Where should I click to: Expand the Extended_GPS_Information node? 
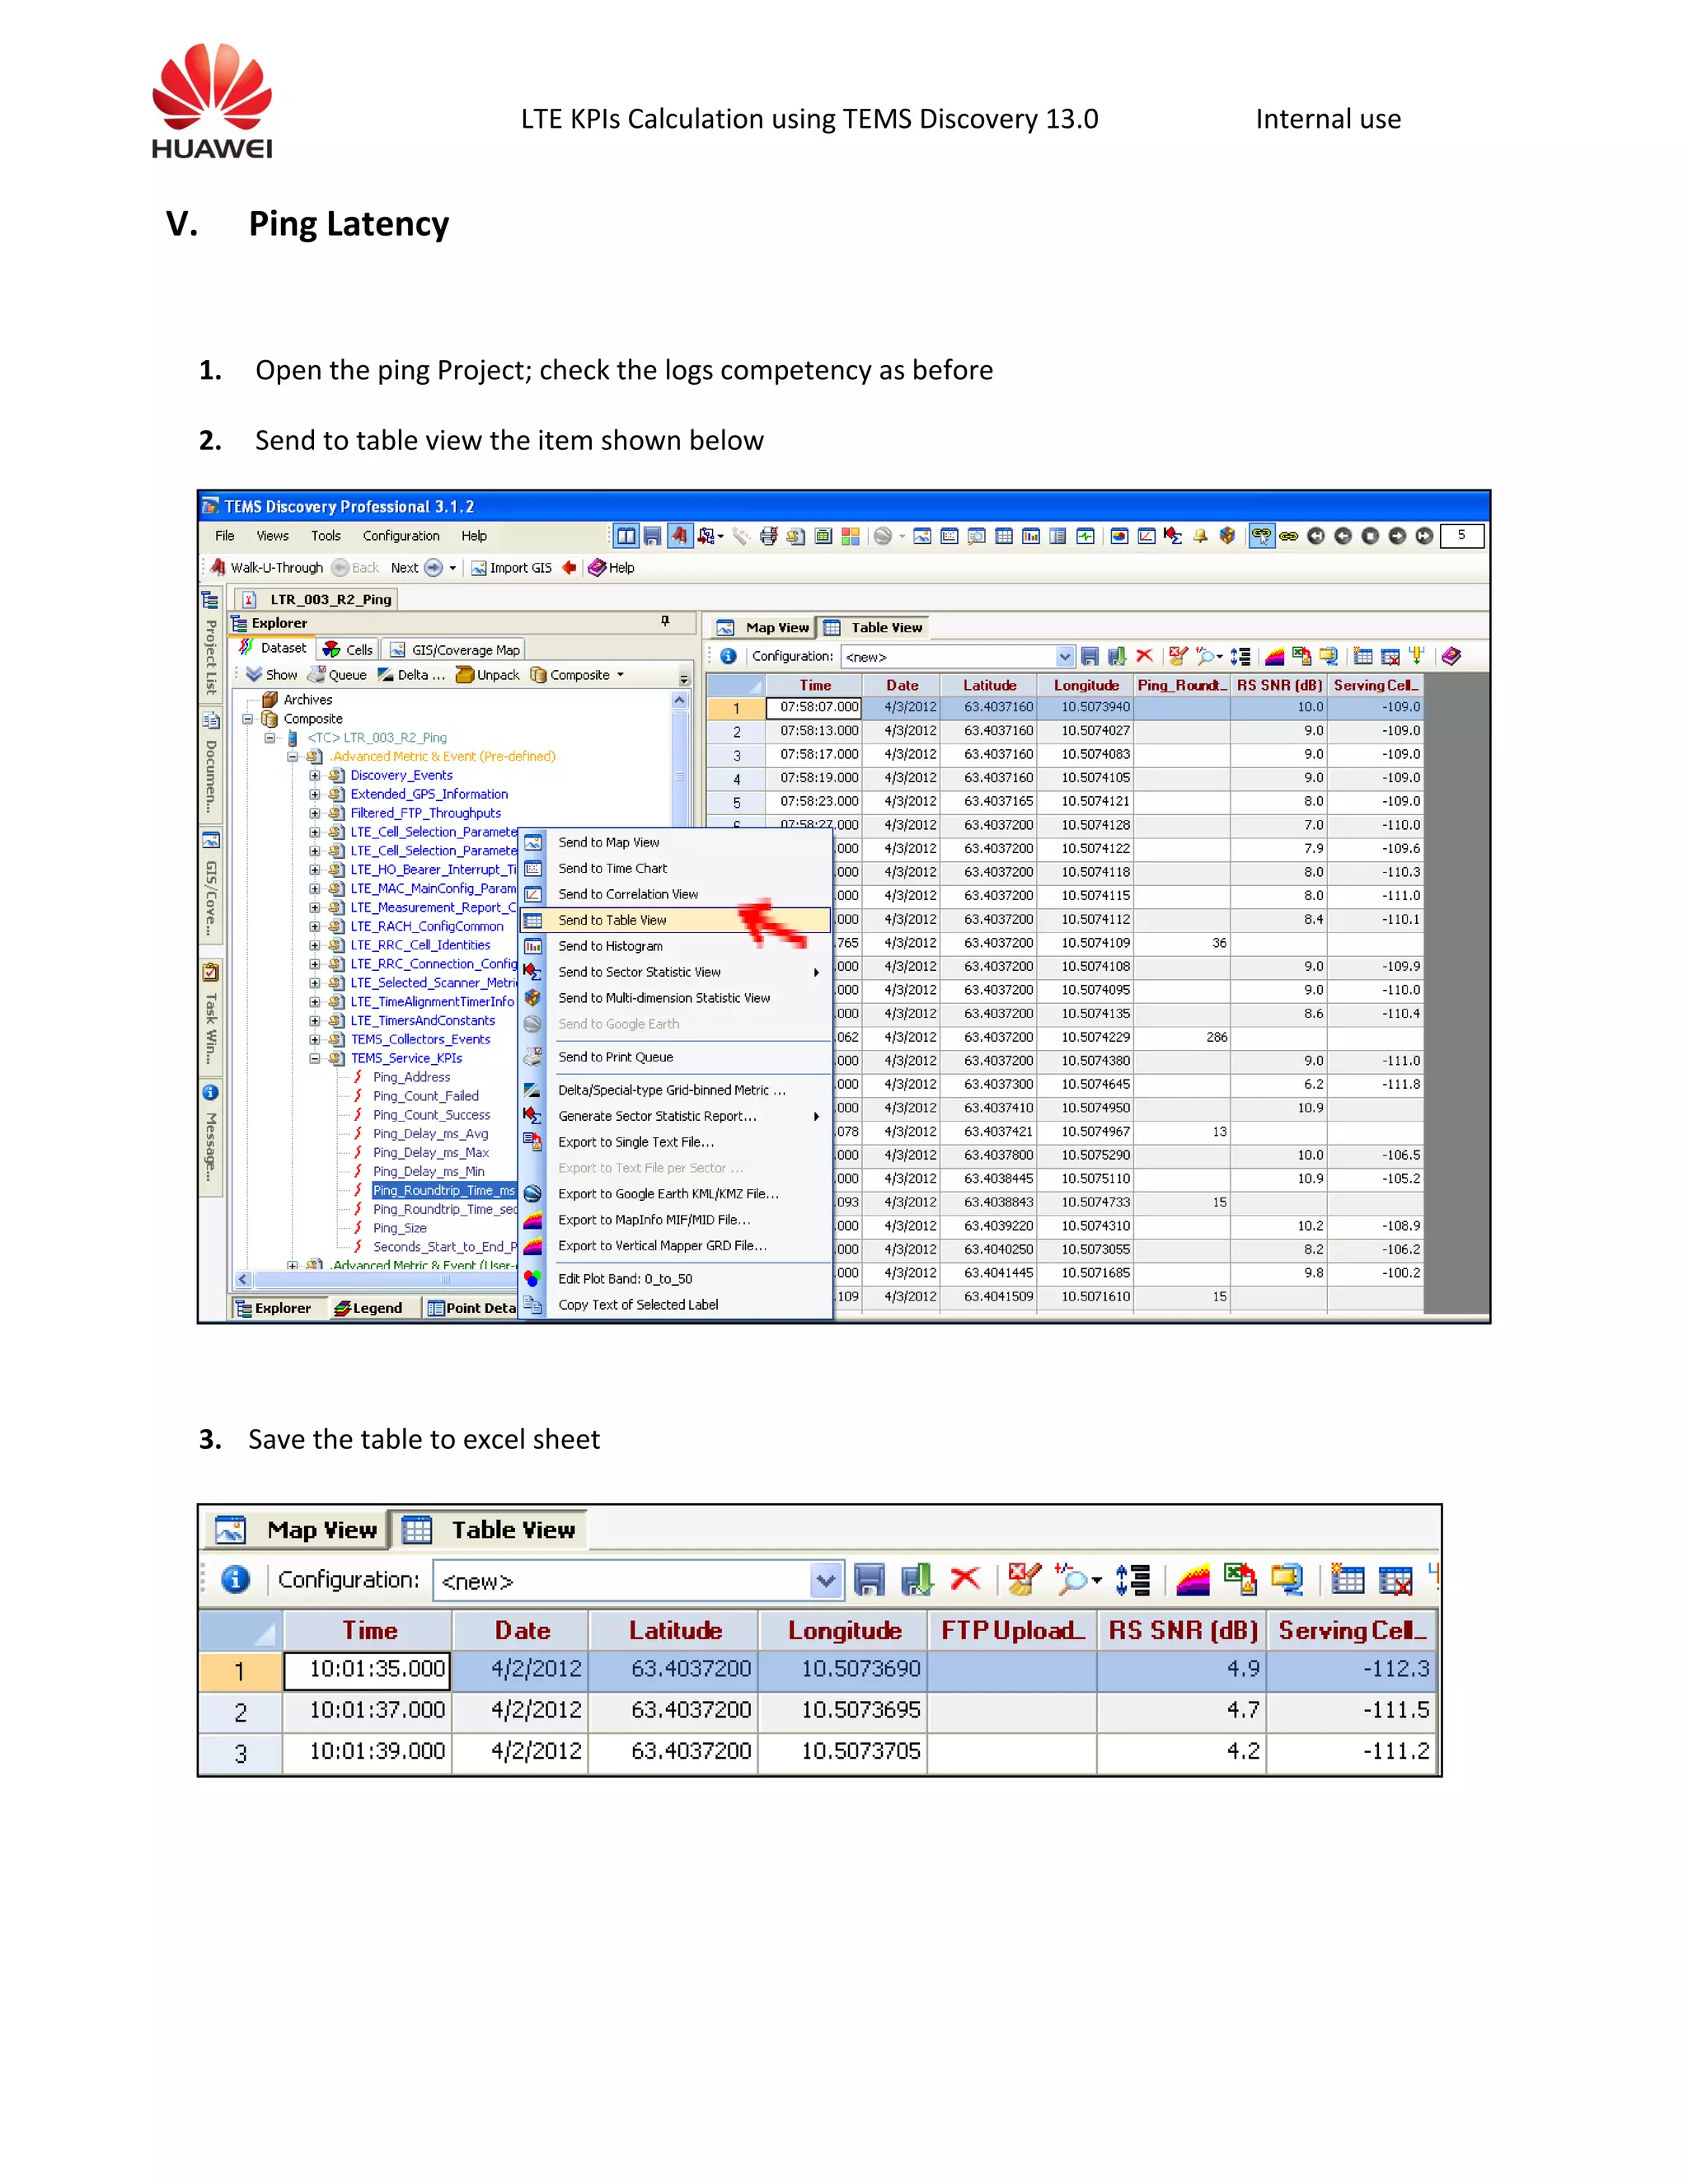(314, 794)
